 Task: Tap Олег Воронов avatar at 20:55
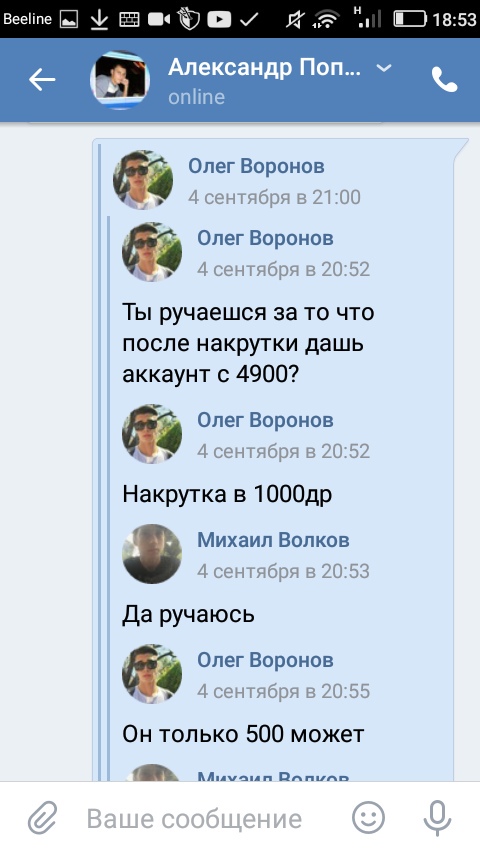pos(152,674)
